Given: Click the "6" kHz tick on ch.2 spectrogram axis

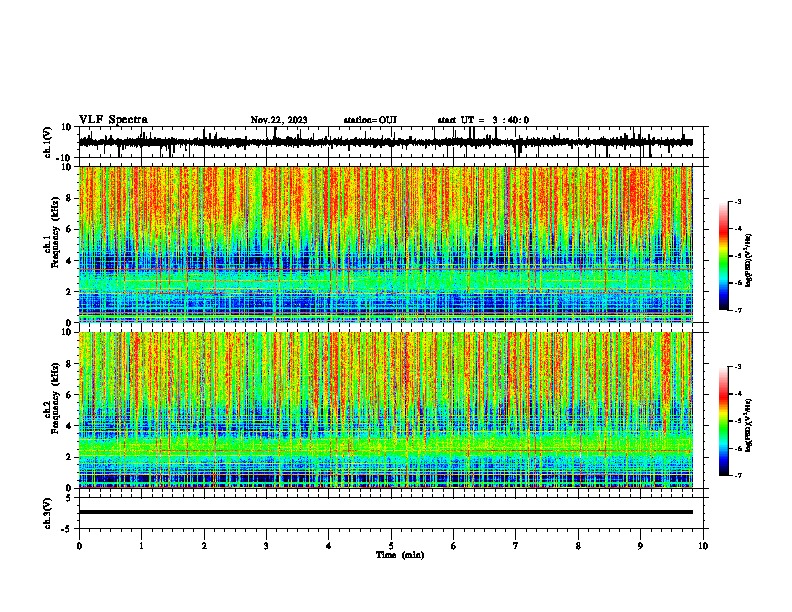Looking at the screenshot, I should coord(71,395).
